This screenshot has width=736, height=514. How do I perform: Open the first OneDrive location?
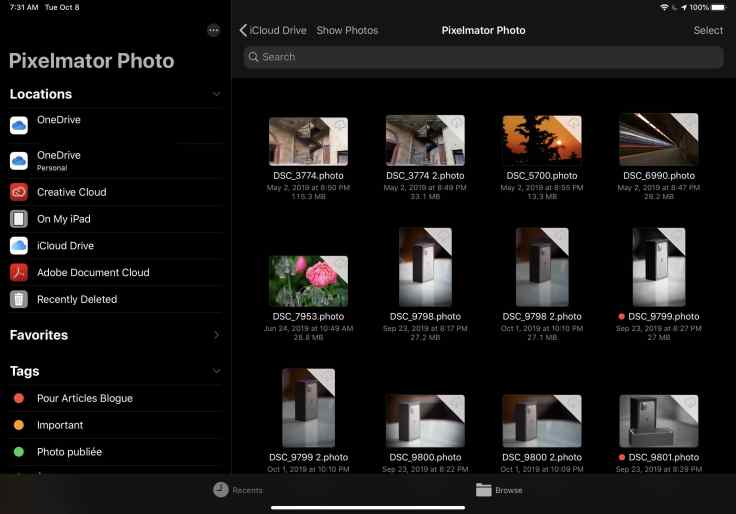(x=115, y=125)
